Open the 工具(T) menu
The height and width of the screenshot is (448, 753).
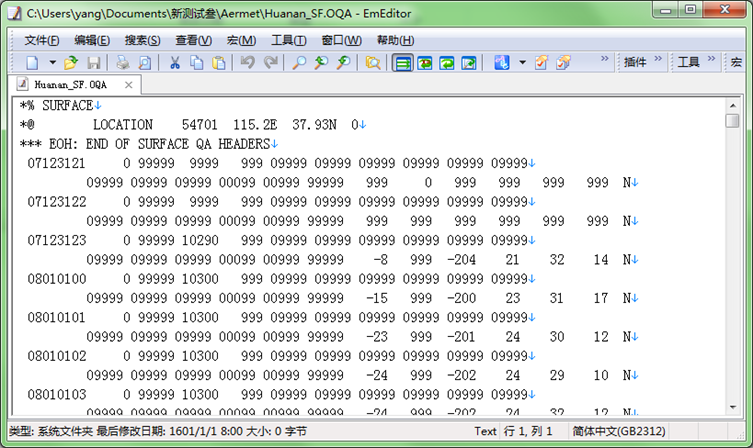point(288,40)
